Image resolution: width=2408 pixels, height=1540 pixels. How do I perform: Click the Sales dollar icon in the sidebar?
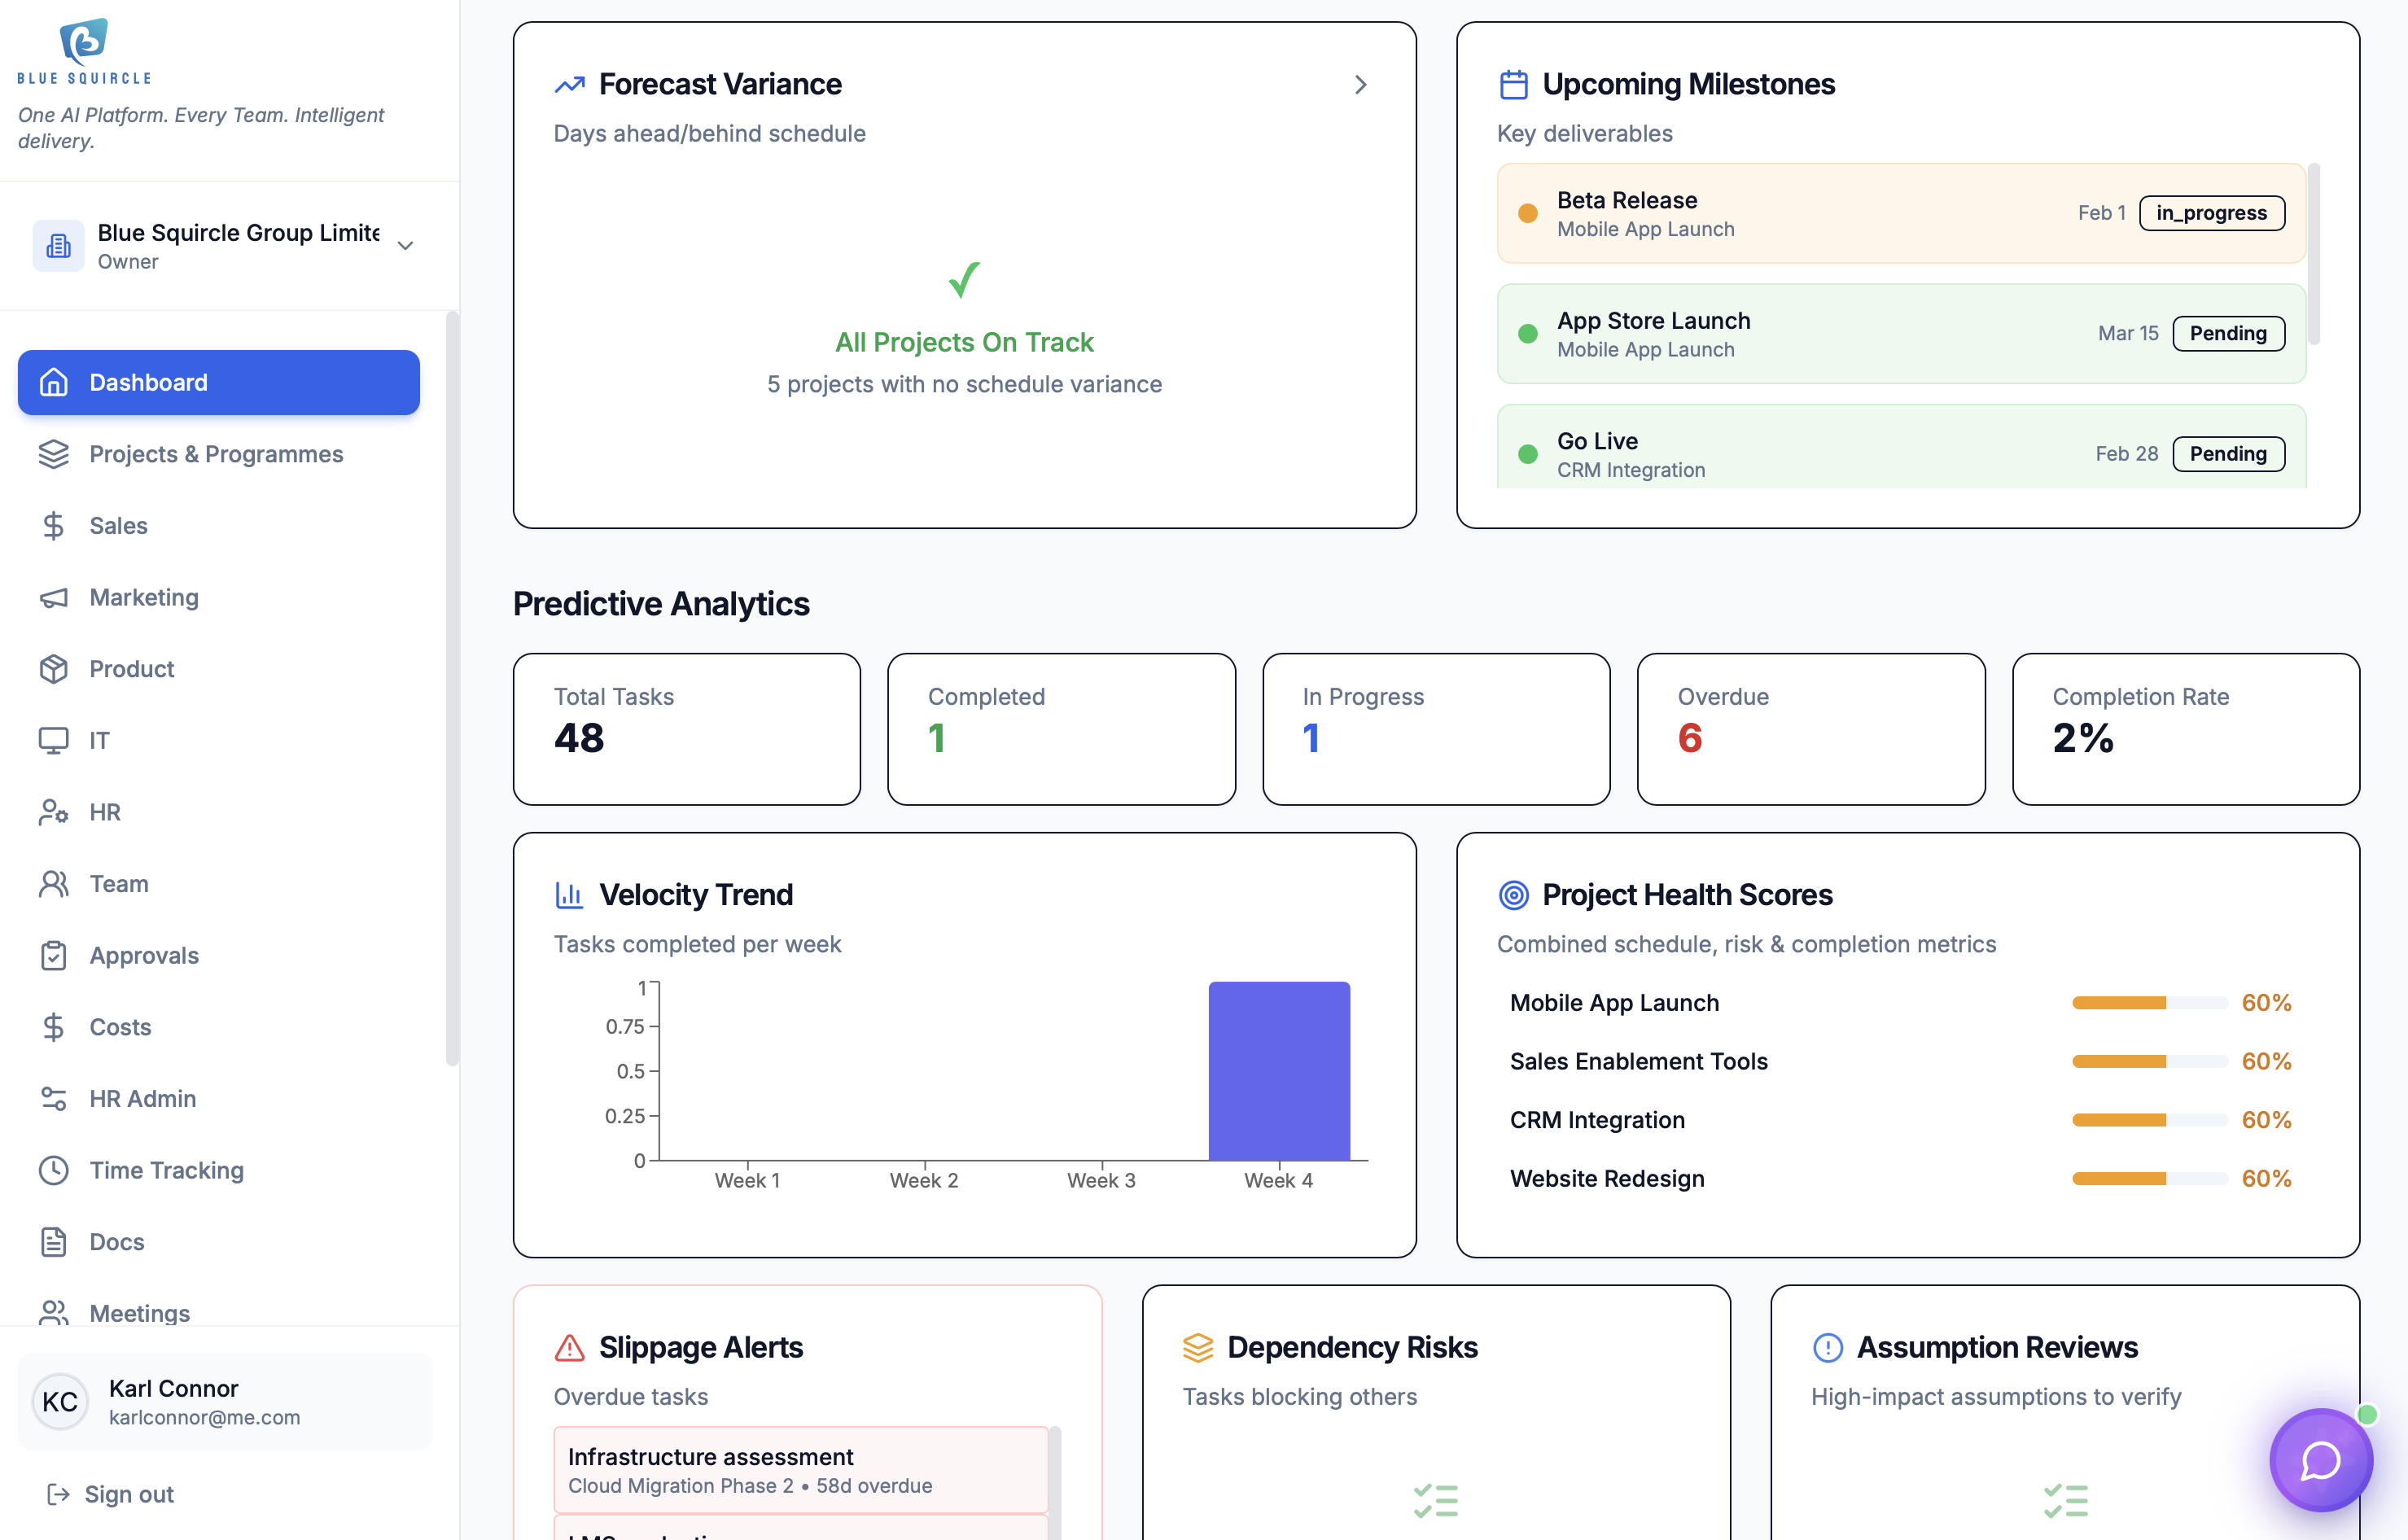(x=54, y=525)
